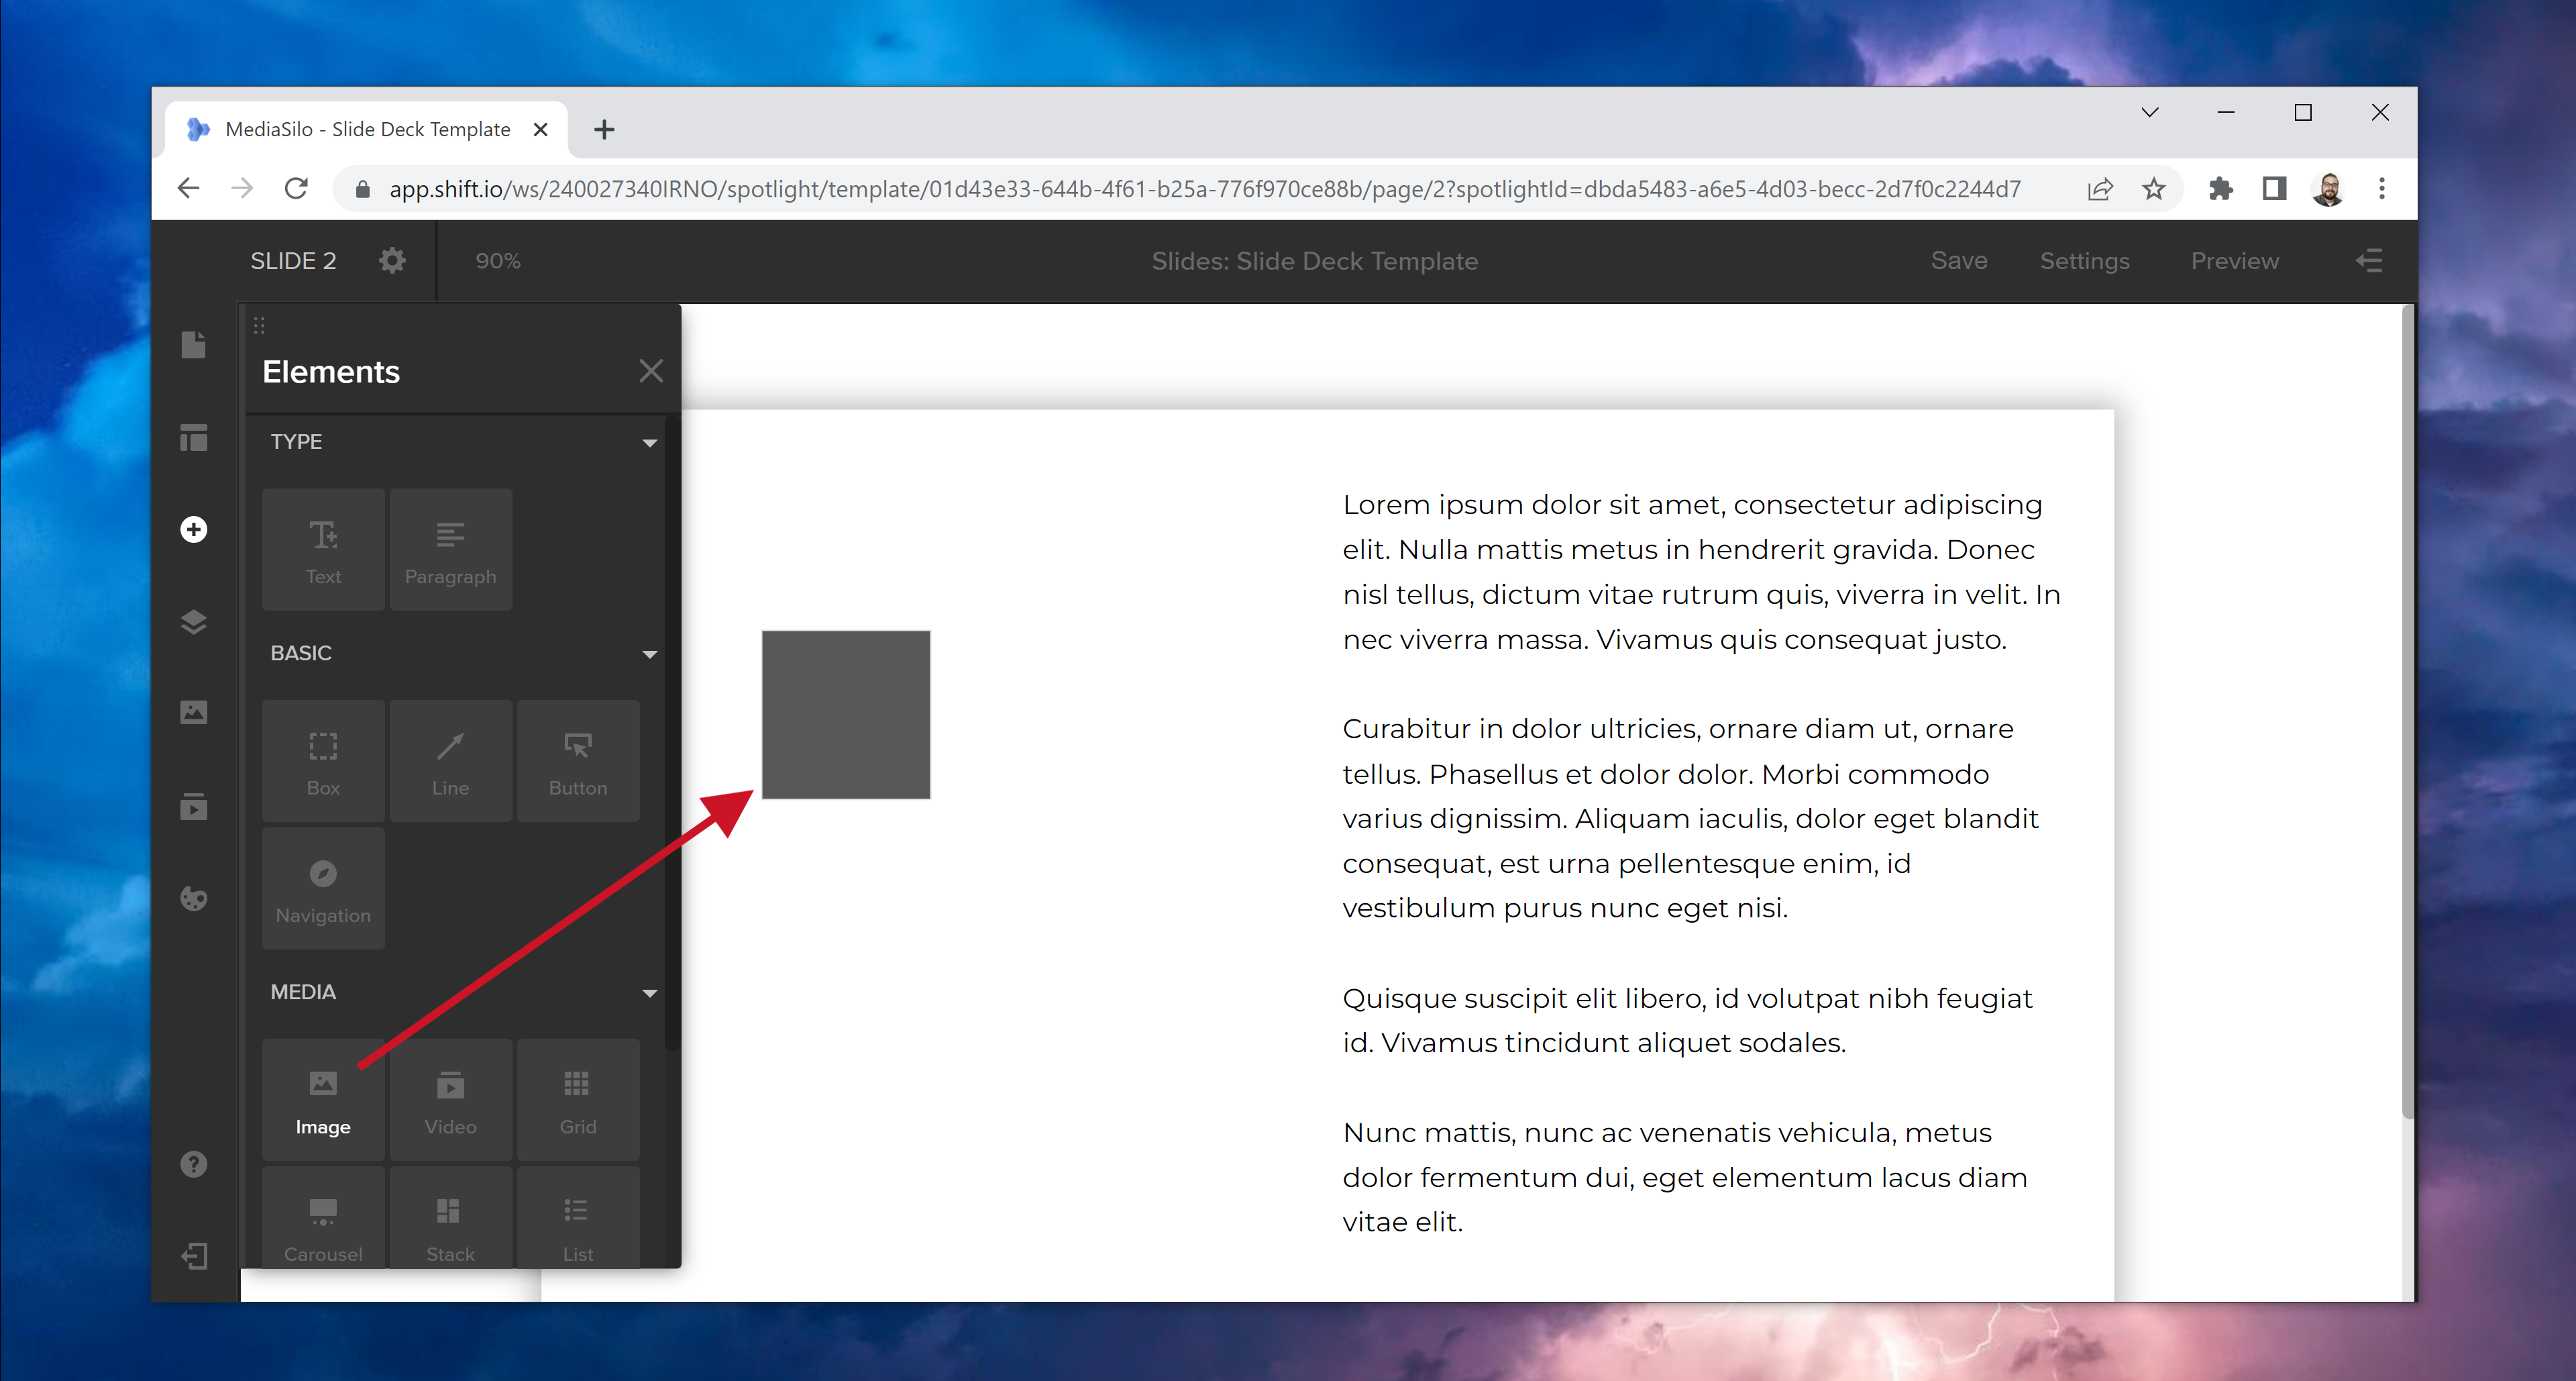The image size is (2576, 1381).
Task: Close the MediaSilo browser tab
Action: [x=541, y=129]
